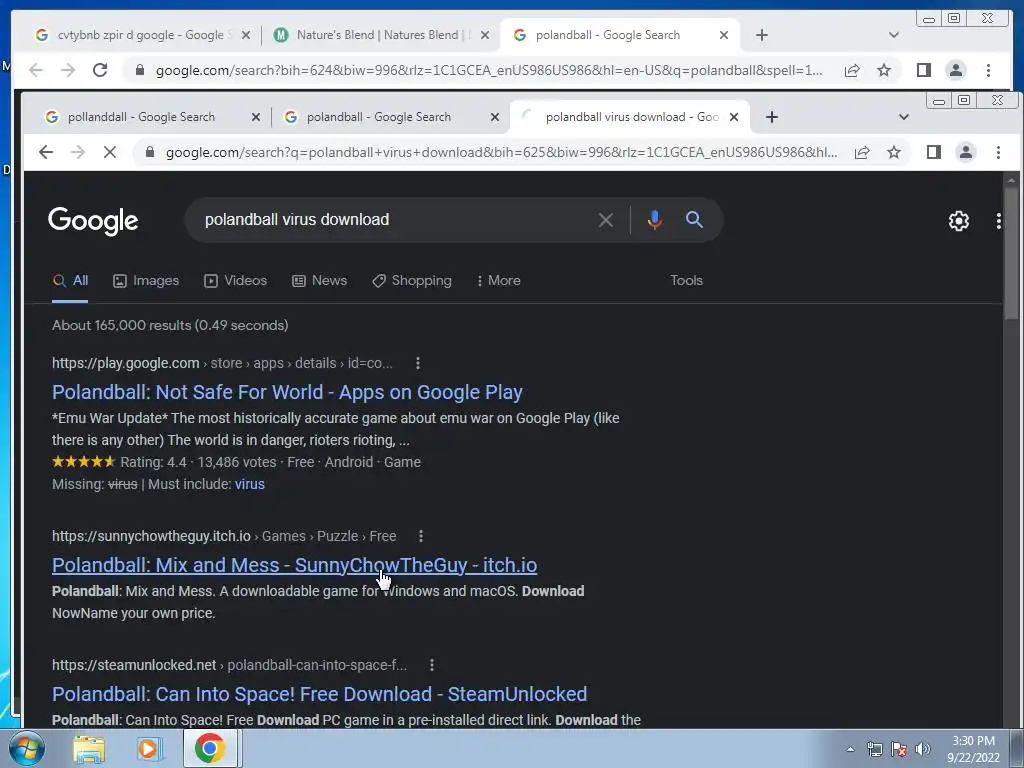
Task: Click the forward arrow in front Chrome window
Action: click(78, 152)
